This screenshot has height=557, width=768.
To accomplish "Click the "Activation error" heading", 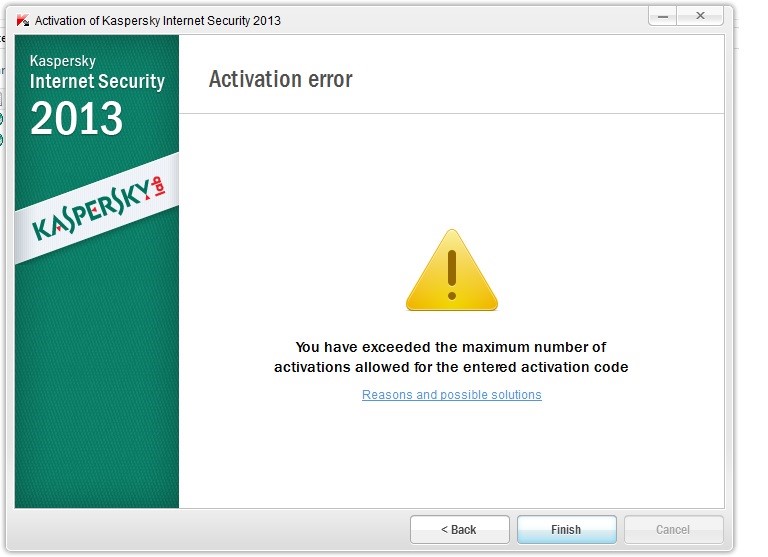I will point(281,79).
